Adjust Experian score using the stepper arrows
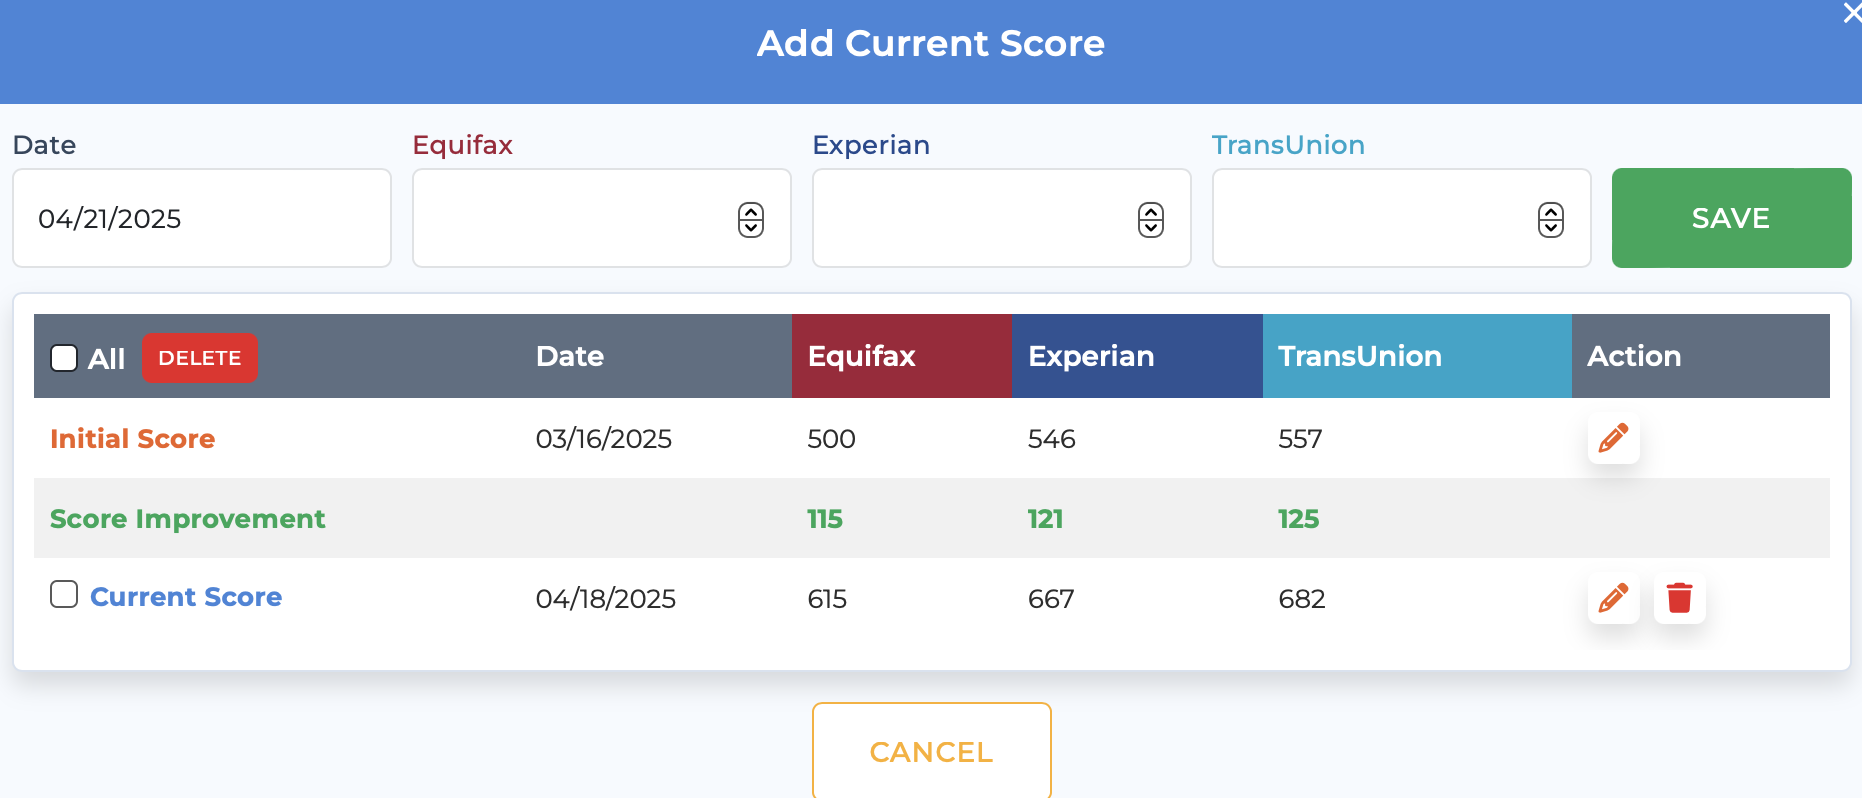This screenshot has width=1862, height=798. click(x=1151, y=219)
